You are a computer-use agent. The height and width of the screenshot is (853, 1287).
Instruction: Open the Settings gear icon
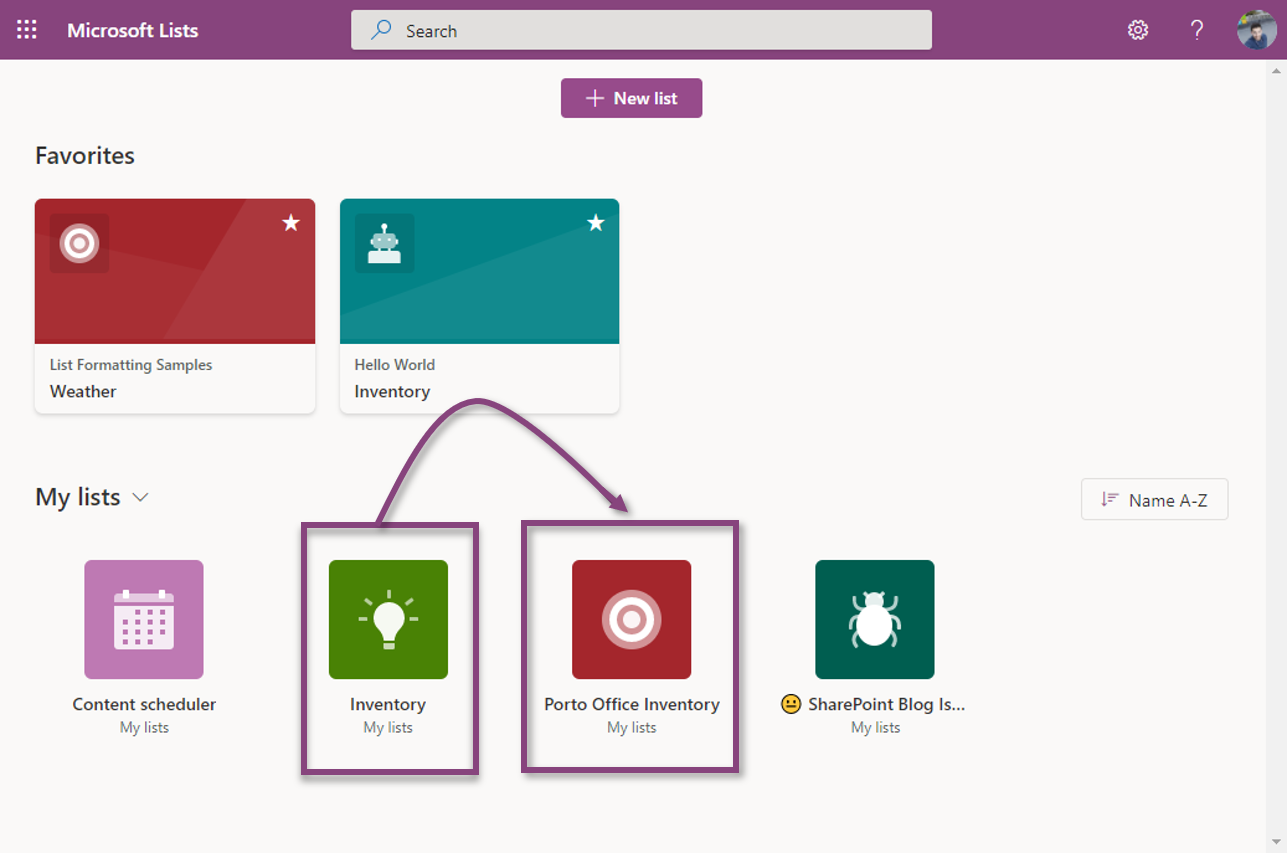(1137, 30)
